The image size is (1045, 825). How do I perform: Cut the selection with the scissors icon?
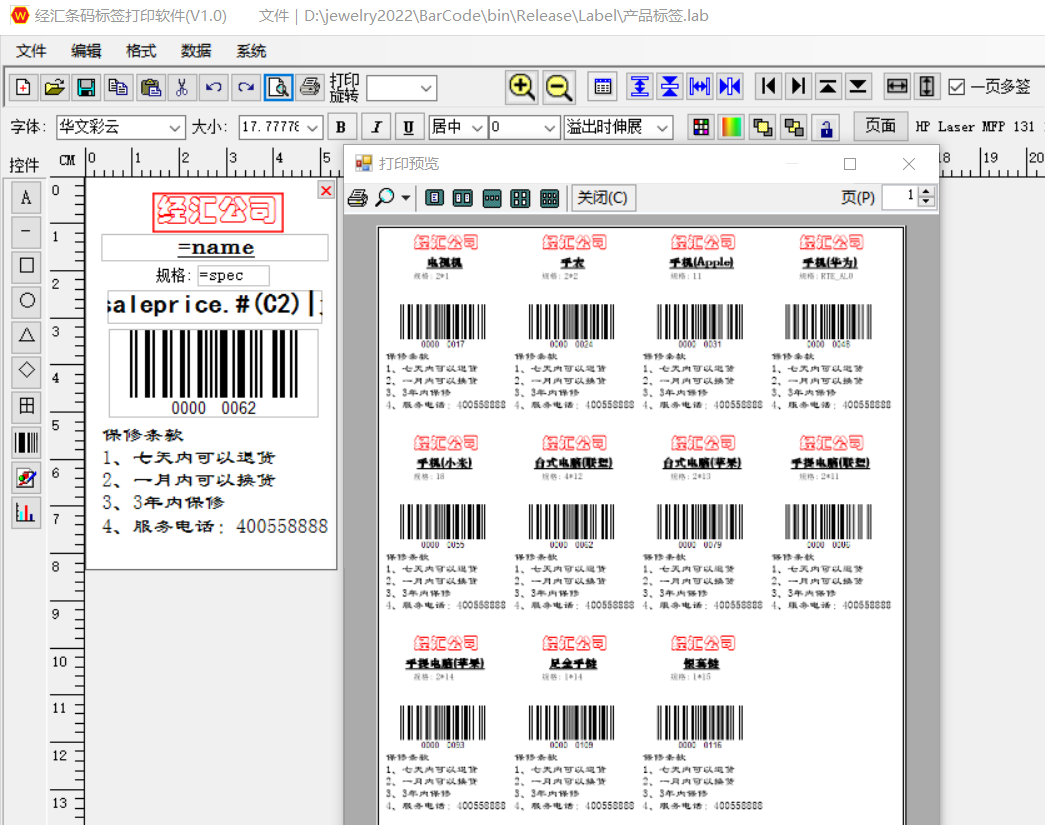pyautogui.click(x=182, y=87)
